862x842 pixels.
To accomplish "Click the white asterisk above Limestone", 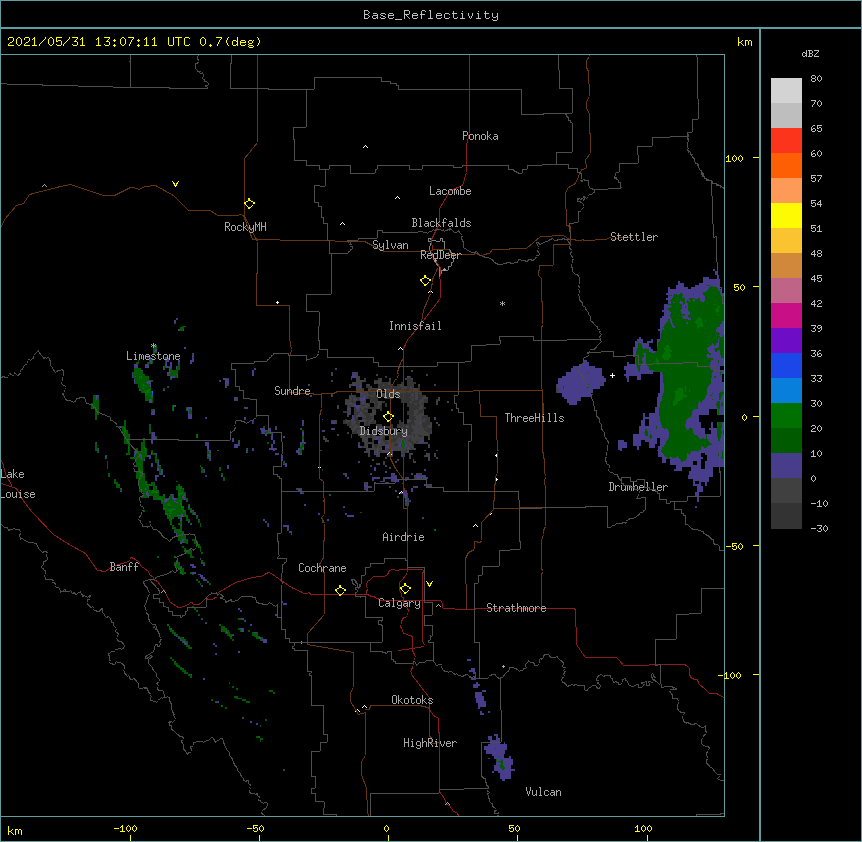I will click(154, 346).
